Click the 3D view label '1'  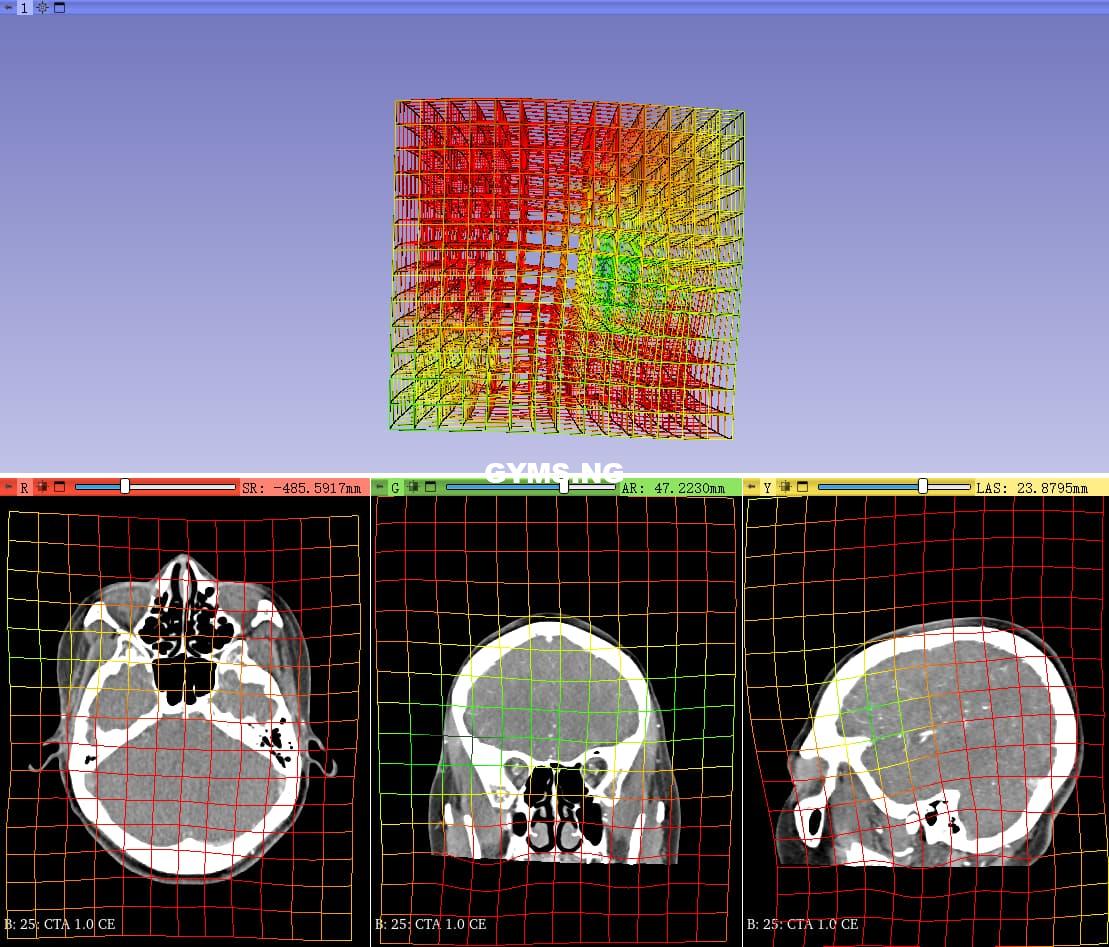[25, 7]
